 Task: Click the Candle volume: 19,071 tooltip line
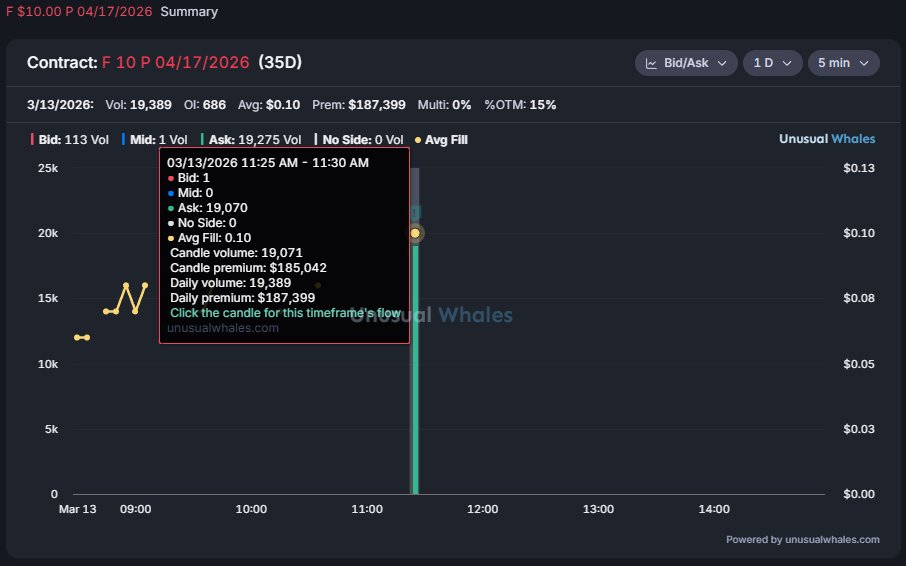pyautogui.click(x=236, y=253)
